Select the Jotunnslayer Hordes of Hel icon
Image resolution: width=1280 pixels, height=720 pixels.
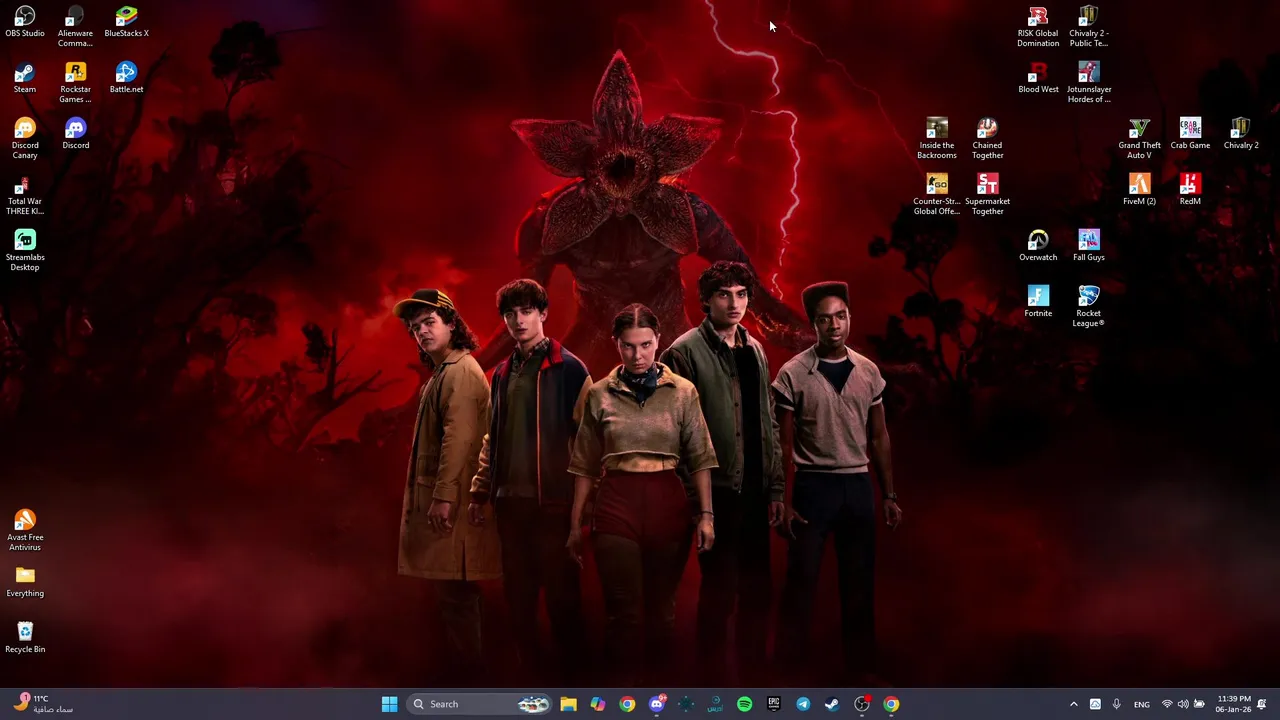pyautogui.click(x=1089, y=83)
